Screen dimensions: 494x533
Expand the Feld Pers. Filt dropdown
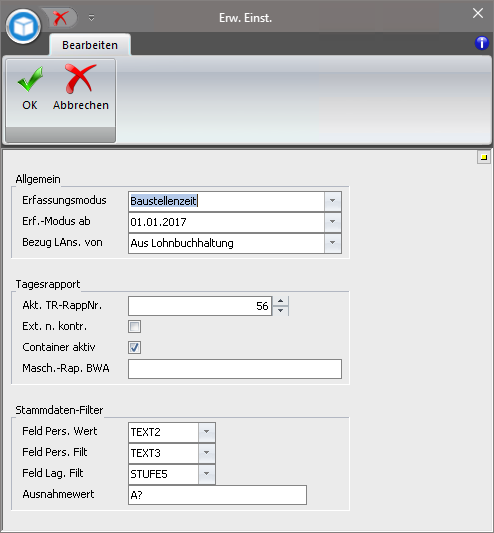point(206,453)
